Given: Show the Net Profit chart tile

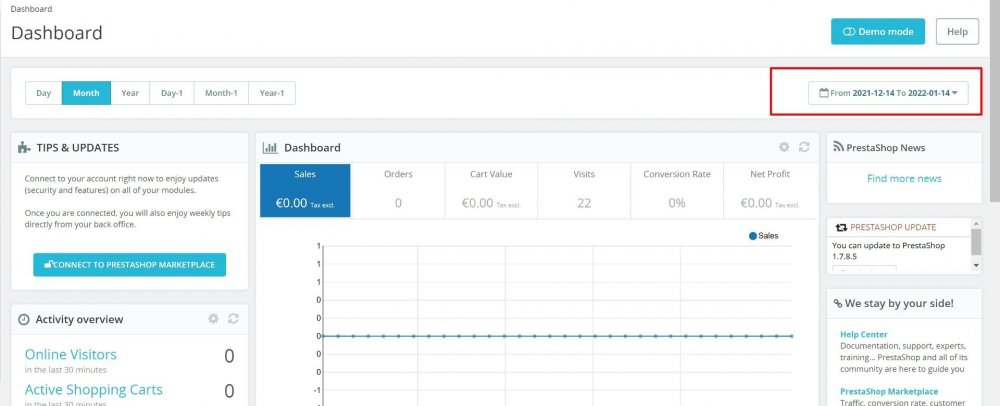Looking at the screenshot, I should 770,191.
